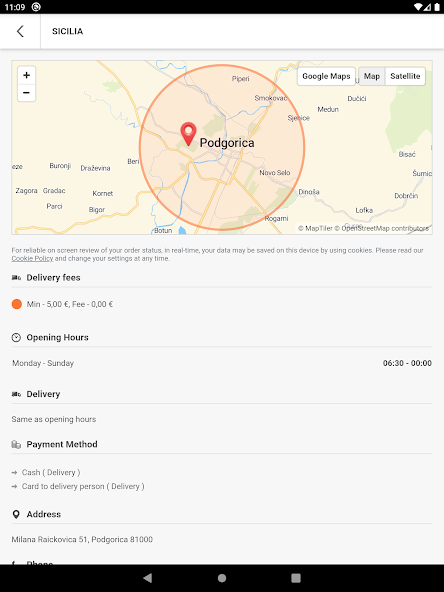
Task: Tap Android back triangle button
Action: click(148, 578)
